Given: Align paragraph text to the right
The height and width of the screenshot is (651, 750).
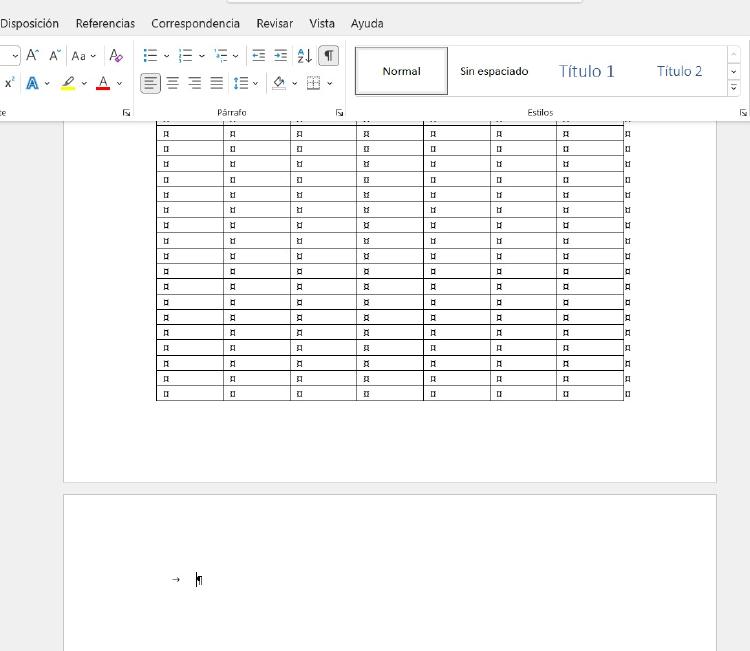Looking at the screenshot, I should pyautogui.click(x=194, y=83).
